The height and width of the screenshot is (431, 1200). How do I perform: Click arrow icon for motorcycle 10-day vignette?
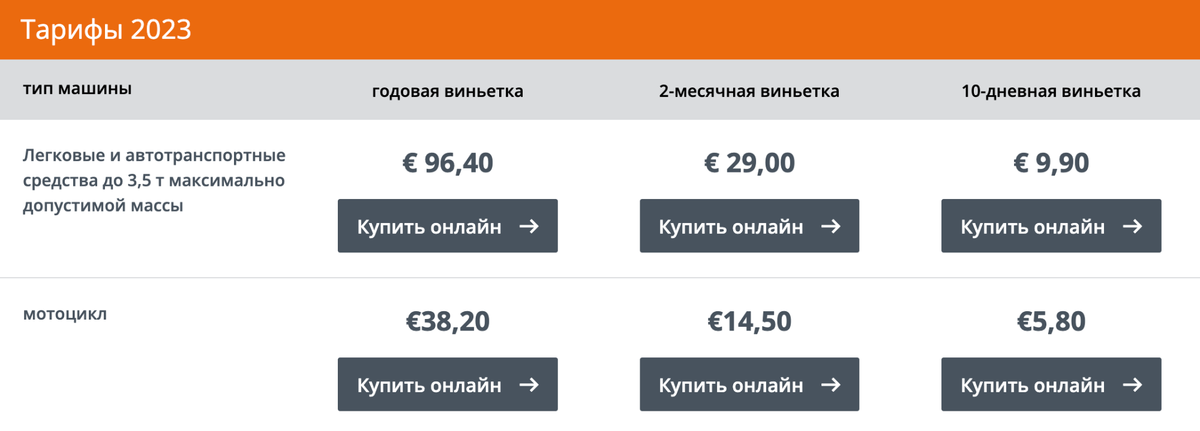coord(1132,385)
